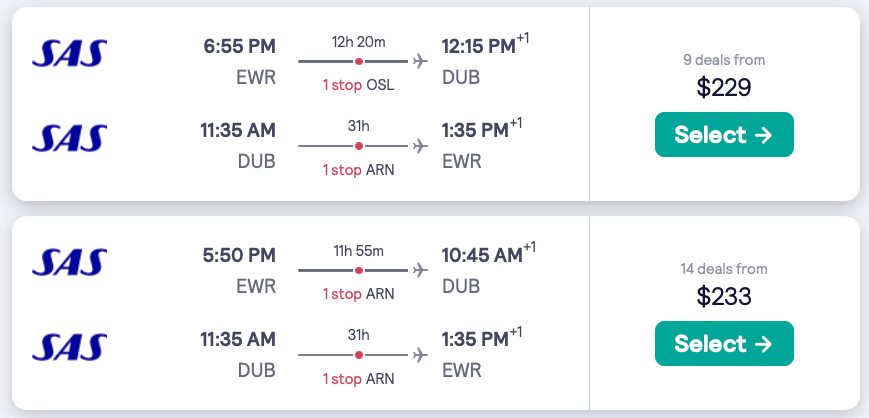Click the SAS logo beside the 6:55 PM departure
Screen dimensions: 869x418
pos(69,53)
